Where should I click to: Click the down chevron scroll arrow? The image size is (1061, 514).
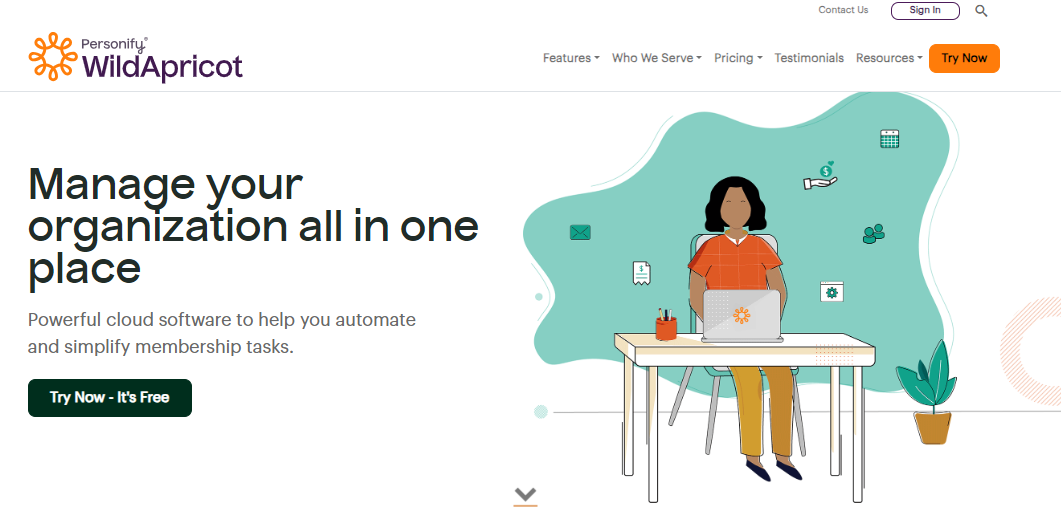[x=525, y=495]
